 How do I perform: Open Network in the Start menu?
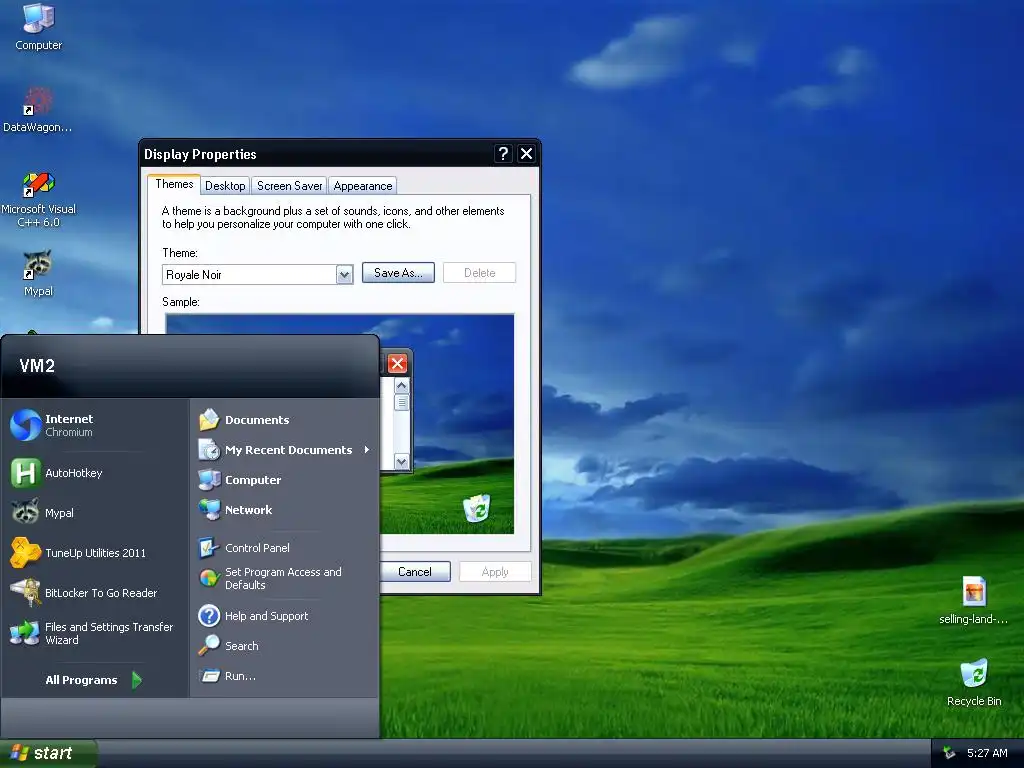285,510
